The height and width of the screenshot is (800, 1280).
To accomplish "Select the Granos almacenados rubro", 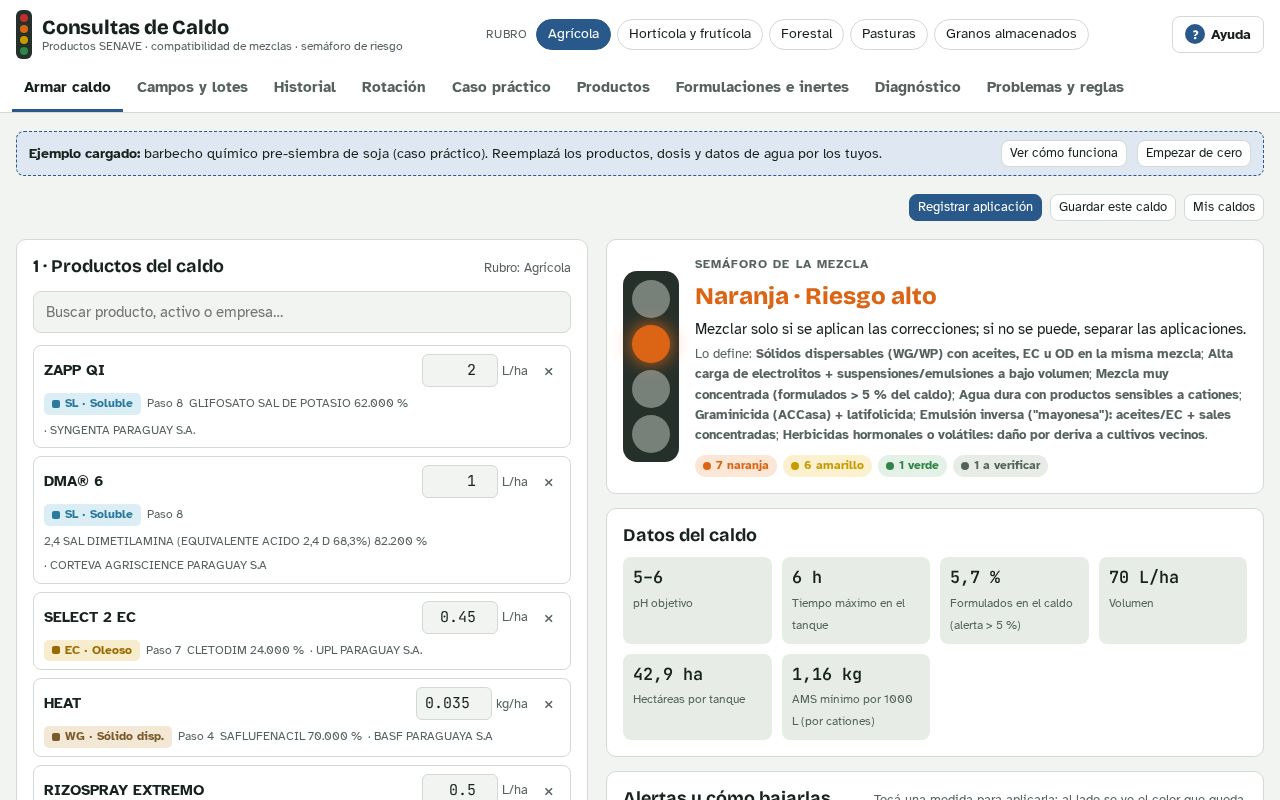I will click(1011, 34).
